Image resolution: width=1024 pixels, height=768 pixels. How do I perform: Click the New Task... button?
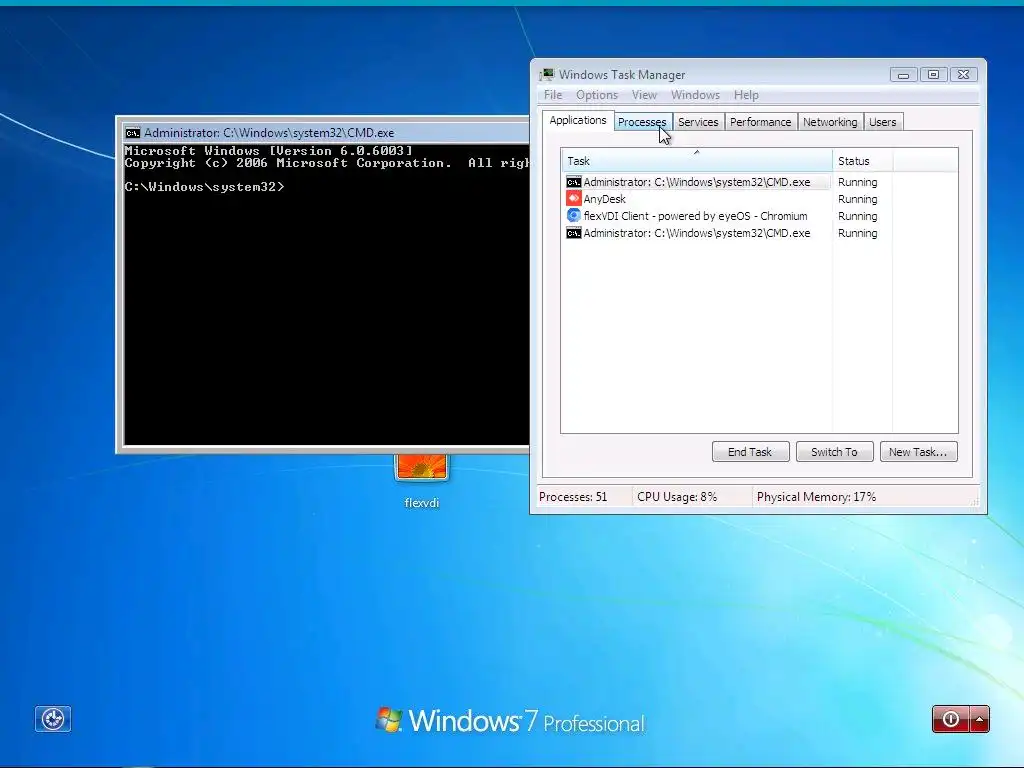[x=918, y=452]
